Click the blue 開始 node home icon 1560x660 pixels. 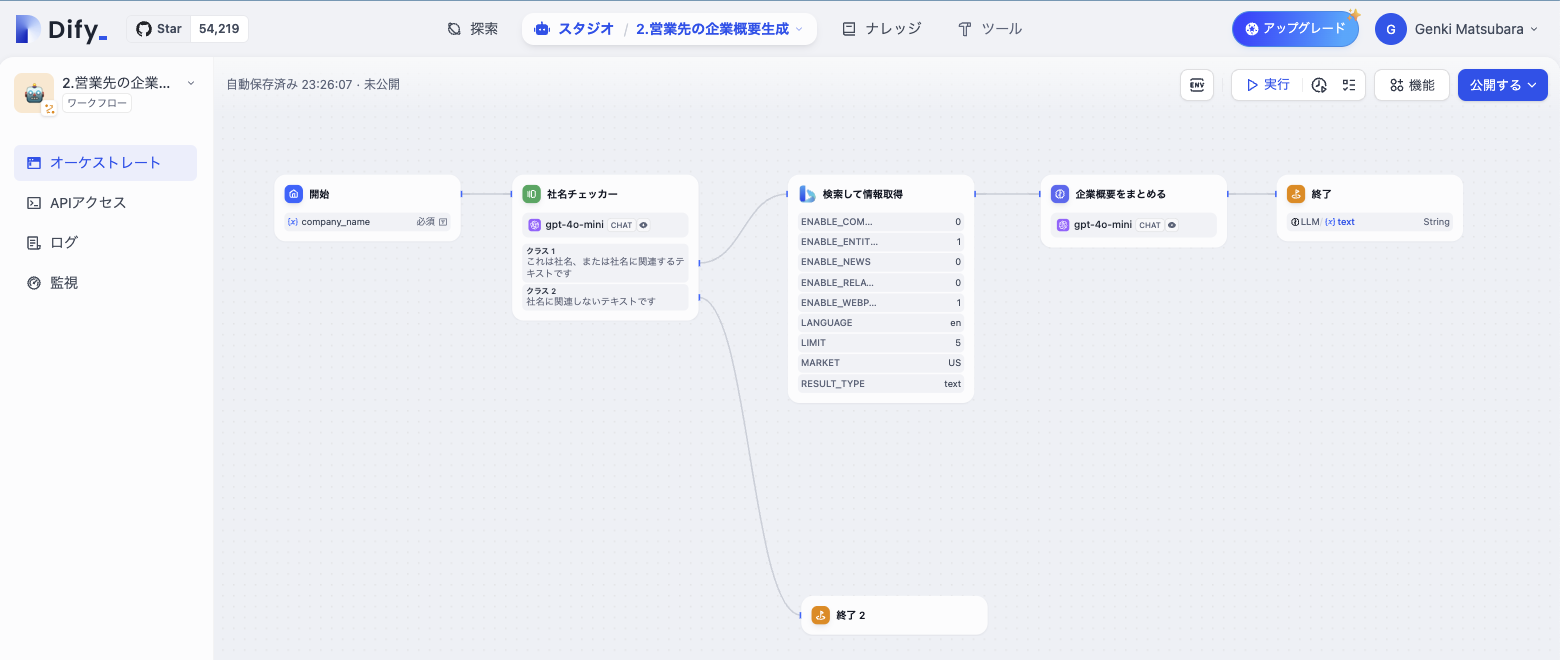[x=293, y=194]
